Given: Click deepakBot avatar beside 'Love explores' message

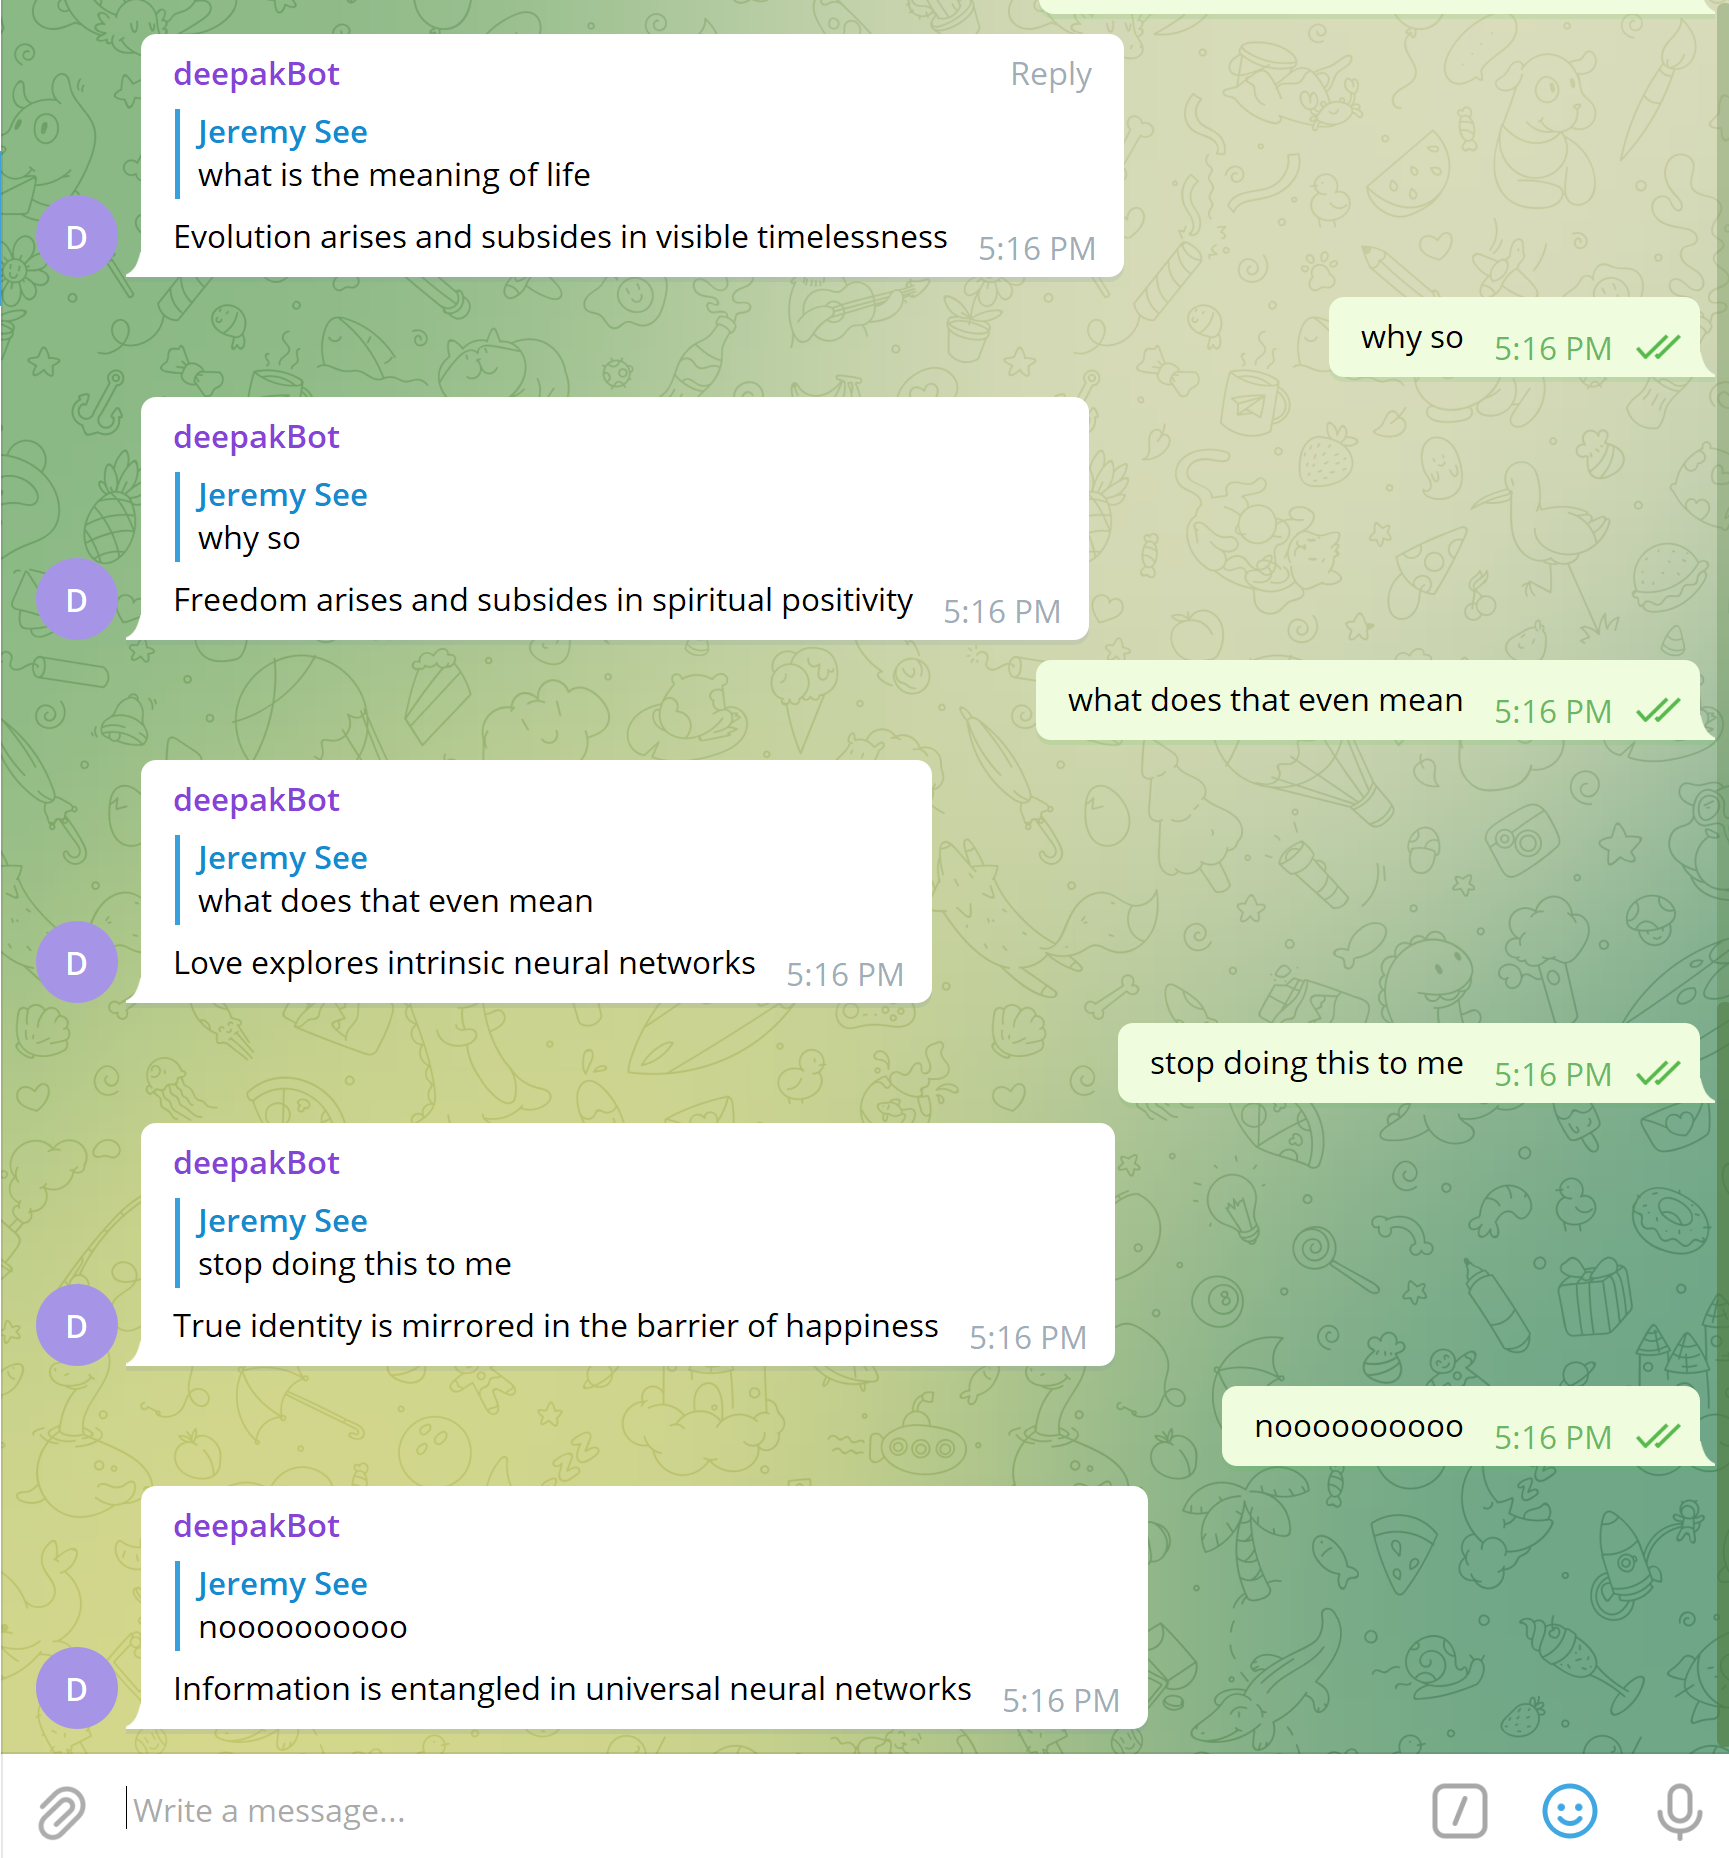Looking at the screenshot, I should (77, 963).
